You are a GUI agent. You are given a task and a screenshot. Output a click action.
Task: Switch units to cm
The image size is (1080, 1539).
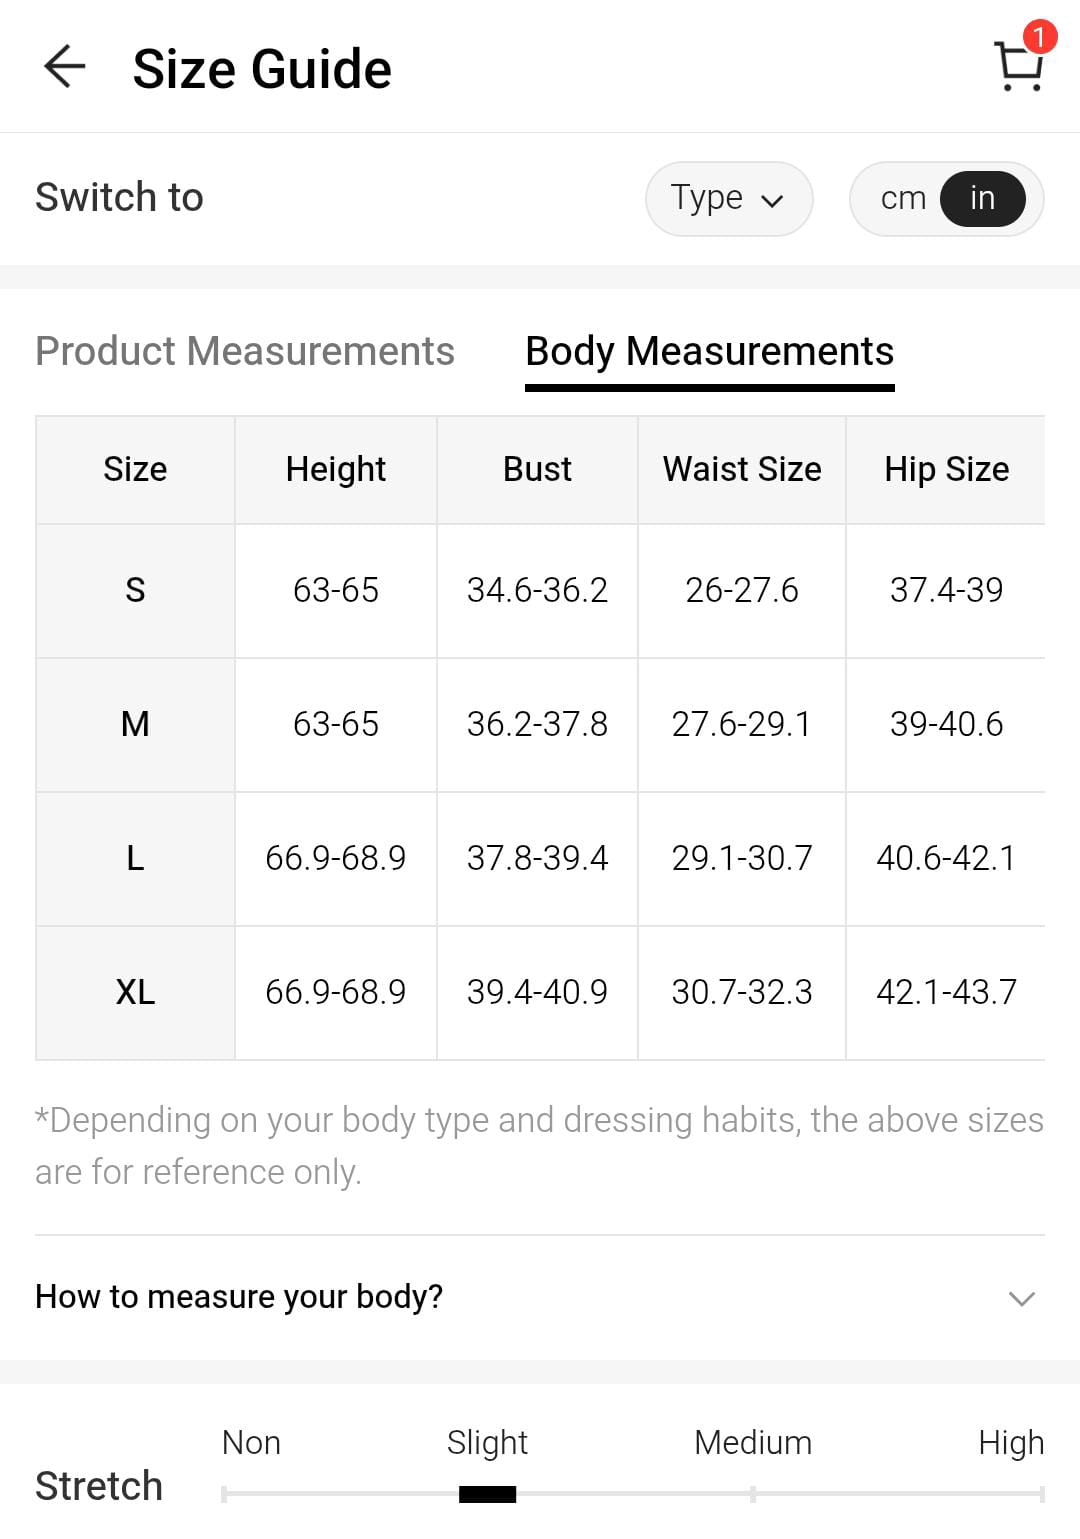point(902,198)
